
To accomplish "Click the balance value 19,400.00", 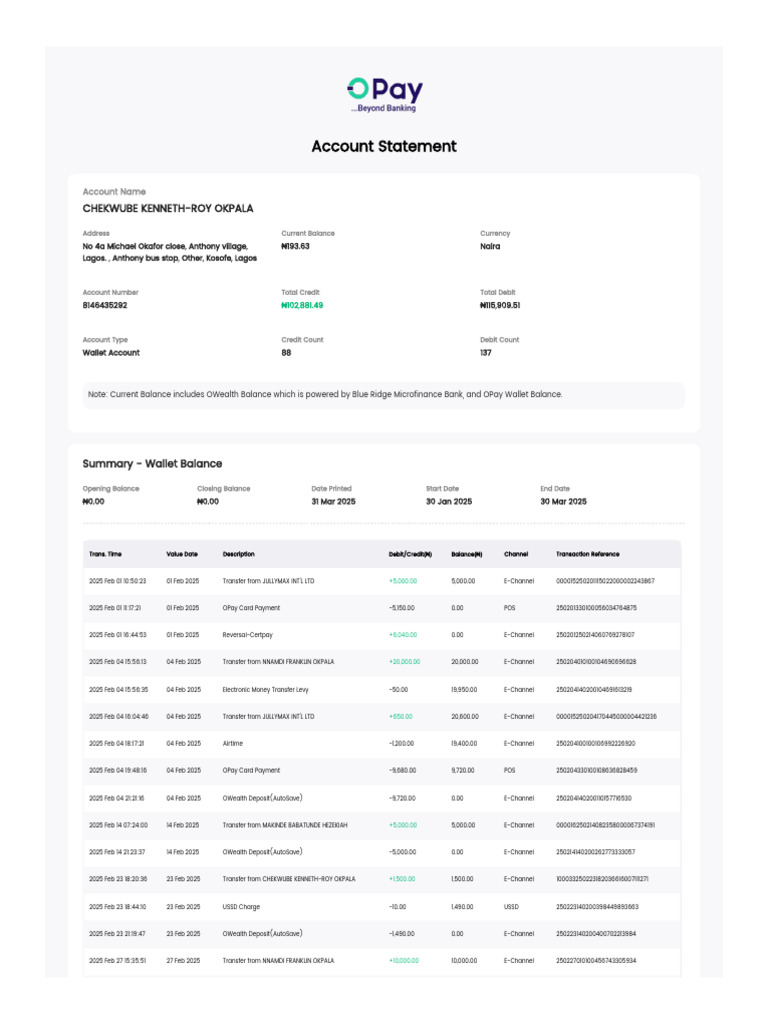I will 464,743.
